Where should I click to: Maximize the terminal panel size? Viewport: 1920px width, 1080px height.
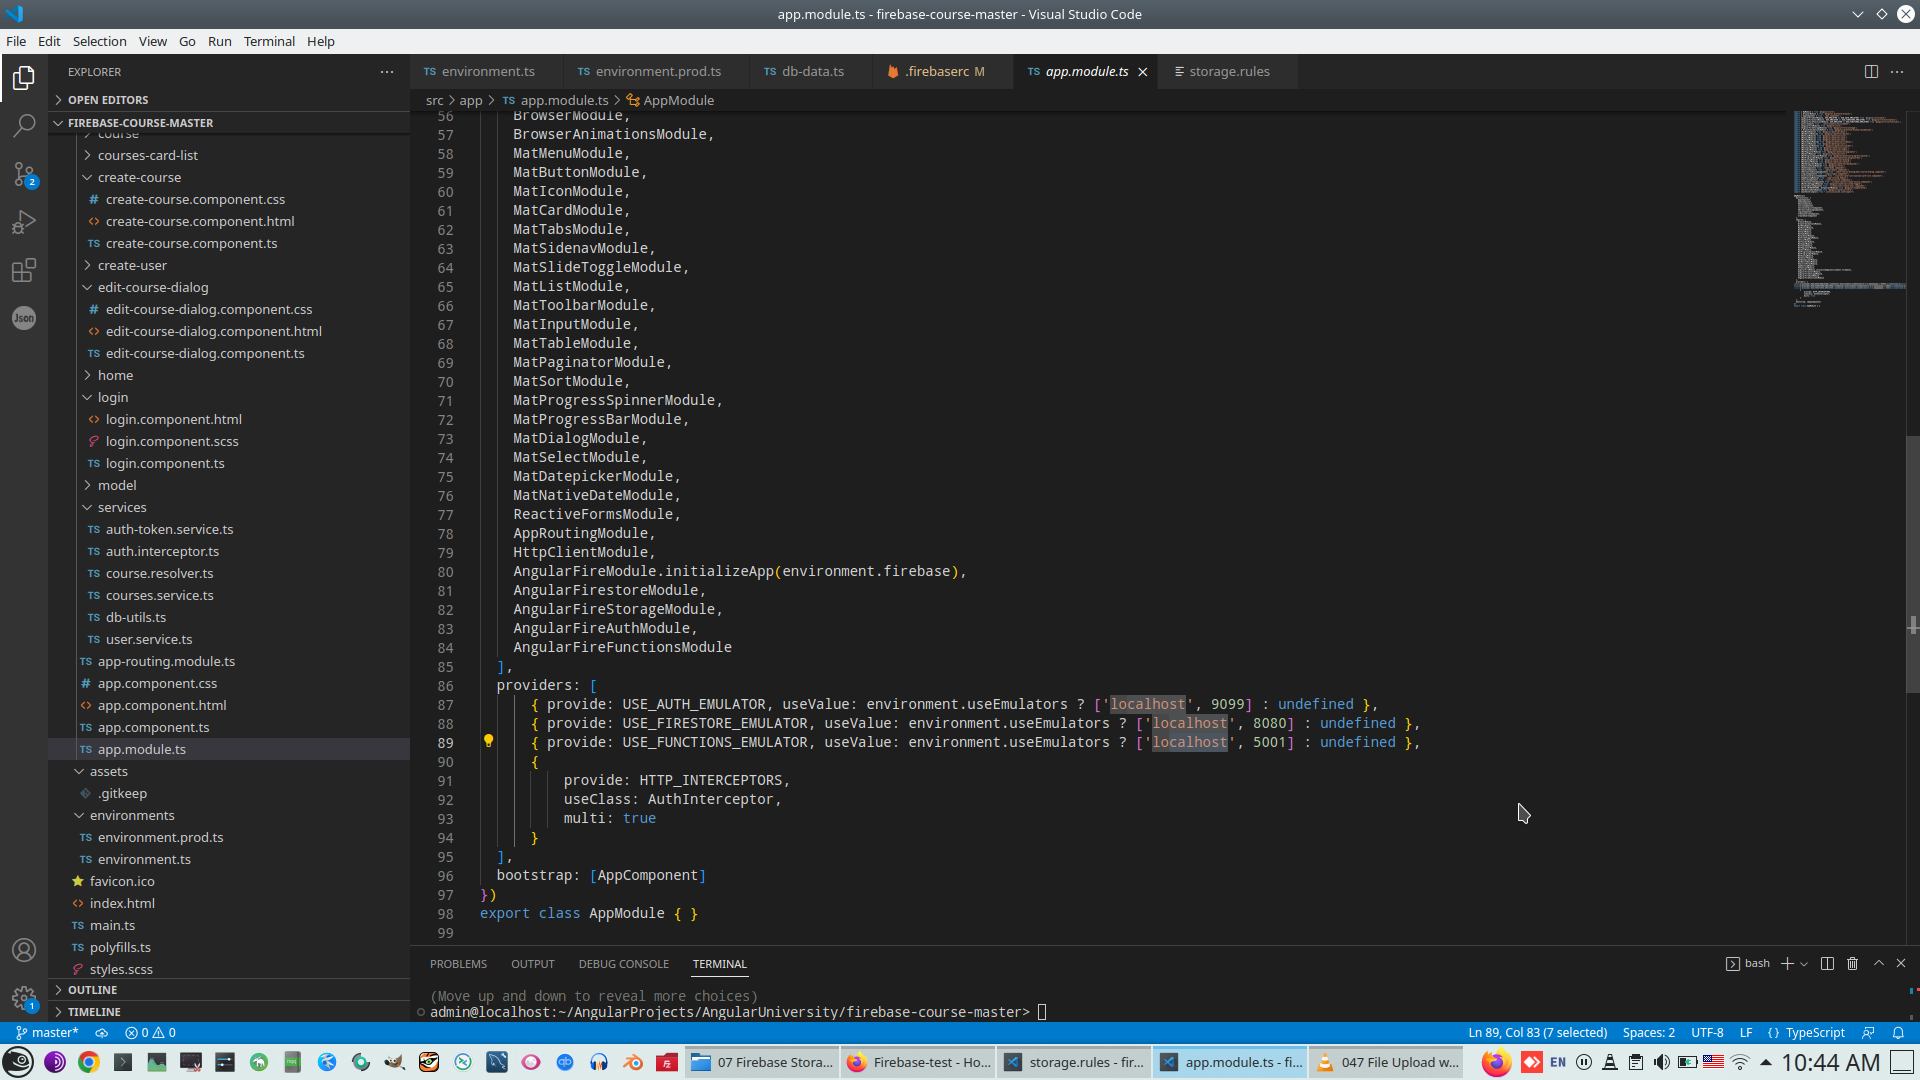1878,963
